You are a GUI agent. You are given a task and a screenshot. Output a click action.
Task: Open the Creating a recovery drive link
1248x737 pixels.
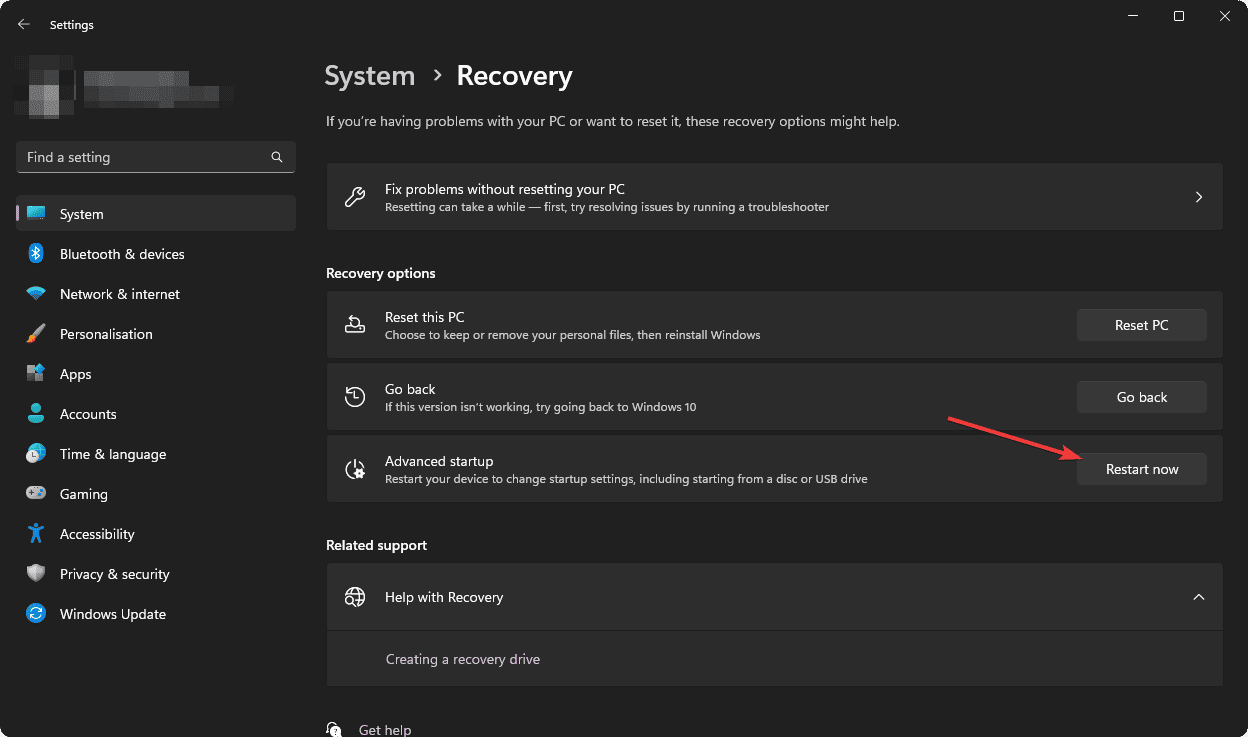pos(462,658)
